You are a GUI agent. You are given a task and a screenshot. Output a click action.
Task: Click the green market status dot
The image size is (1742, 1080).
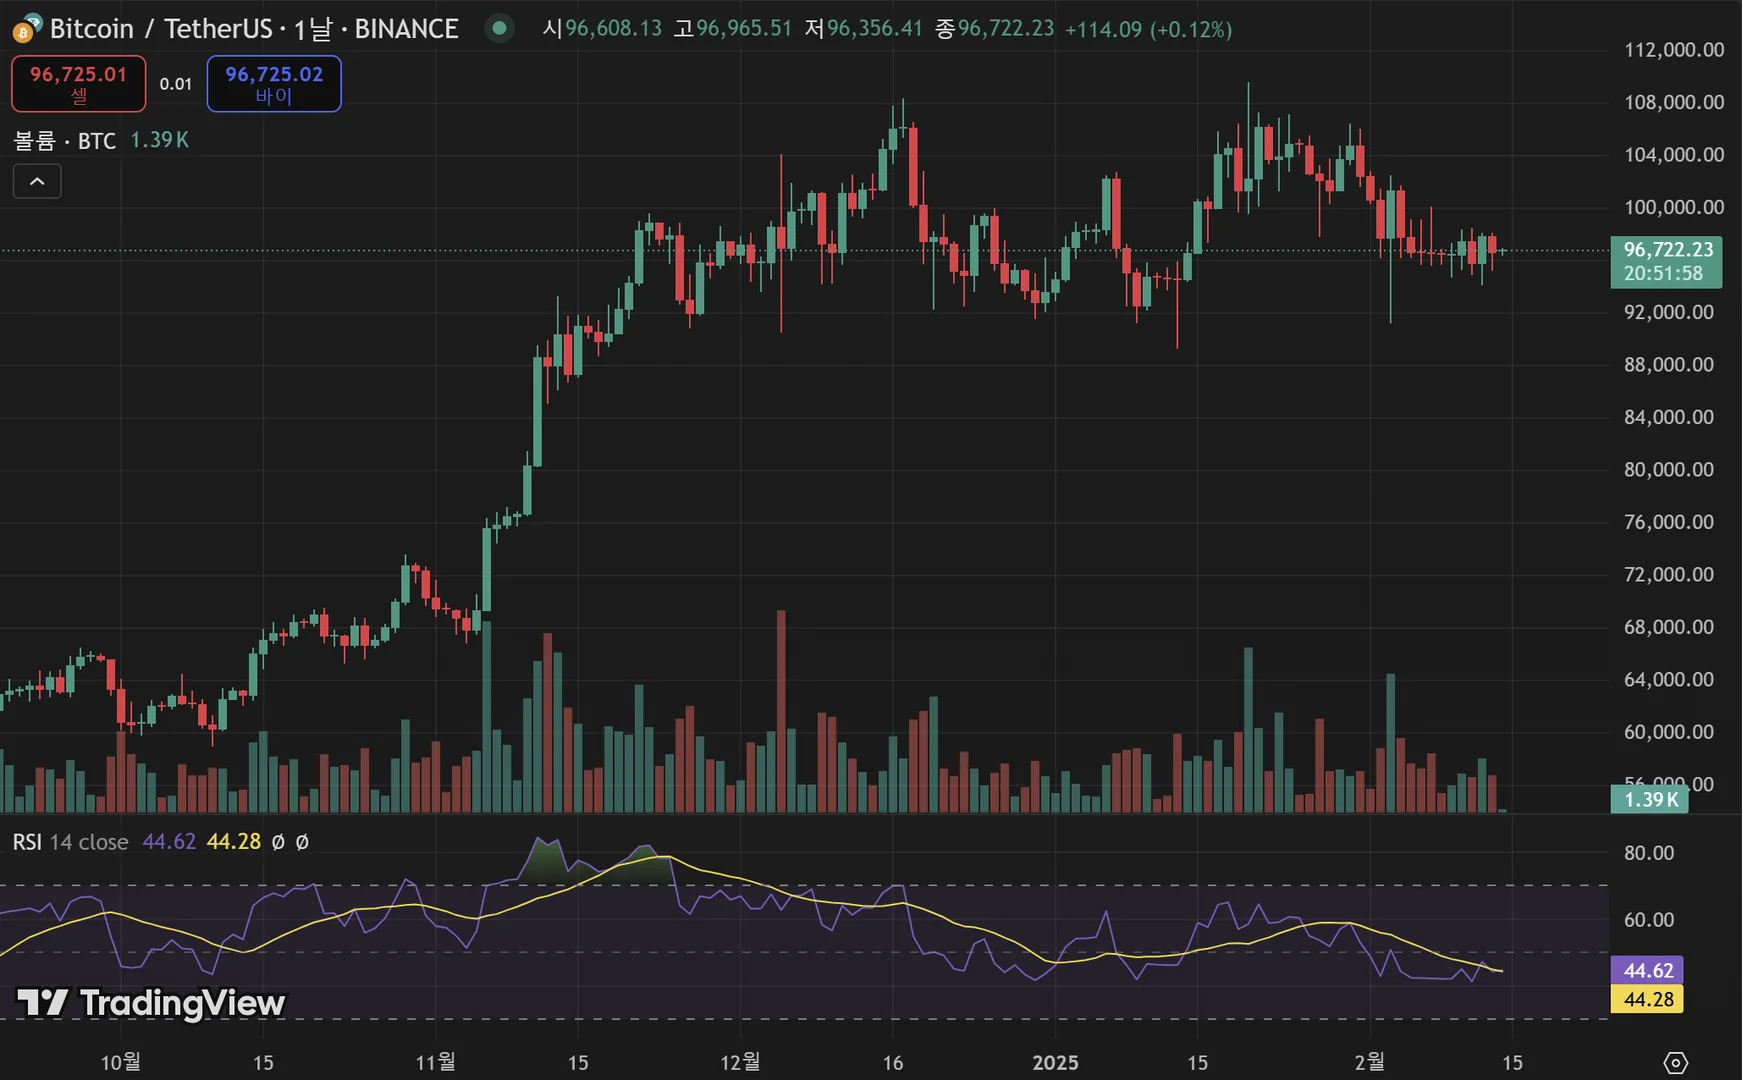pos(499,28)
